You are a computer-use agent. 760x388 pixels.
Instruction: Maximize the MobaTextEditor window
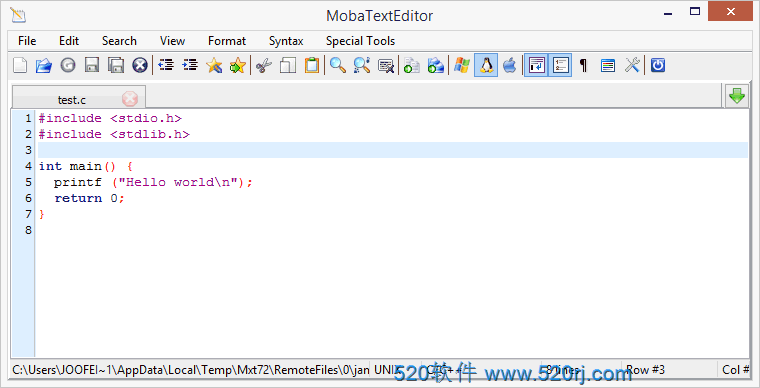tap(695, 11)
